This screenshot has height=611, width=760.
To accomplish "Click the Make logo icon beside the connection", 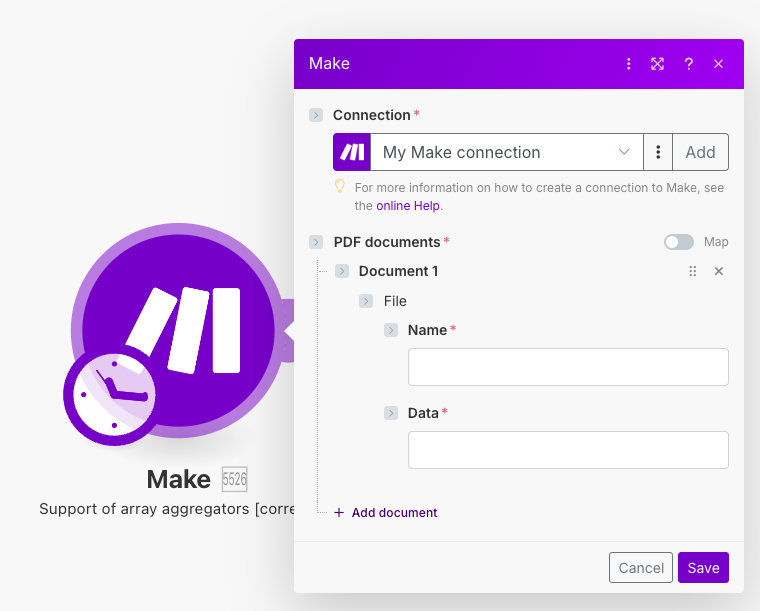I will 352,152.
